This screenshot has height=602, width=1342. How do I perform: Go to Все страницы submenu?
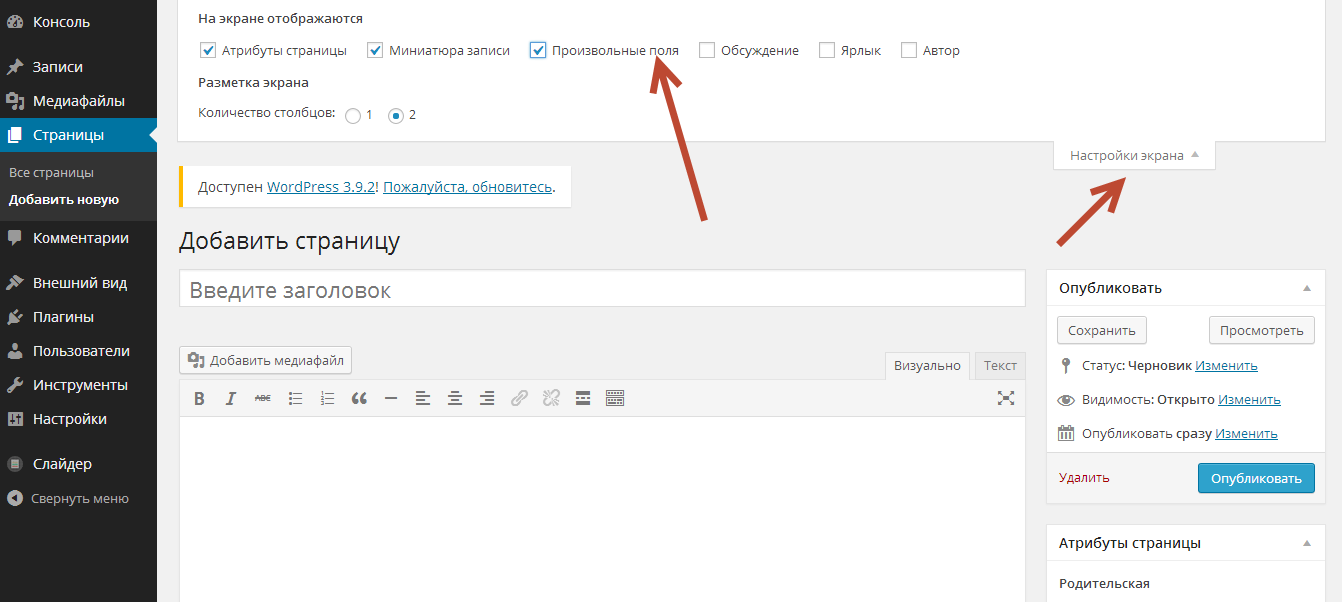[51, 173]
